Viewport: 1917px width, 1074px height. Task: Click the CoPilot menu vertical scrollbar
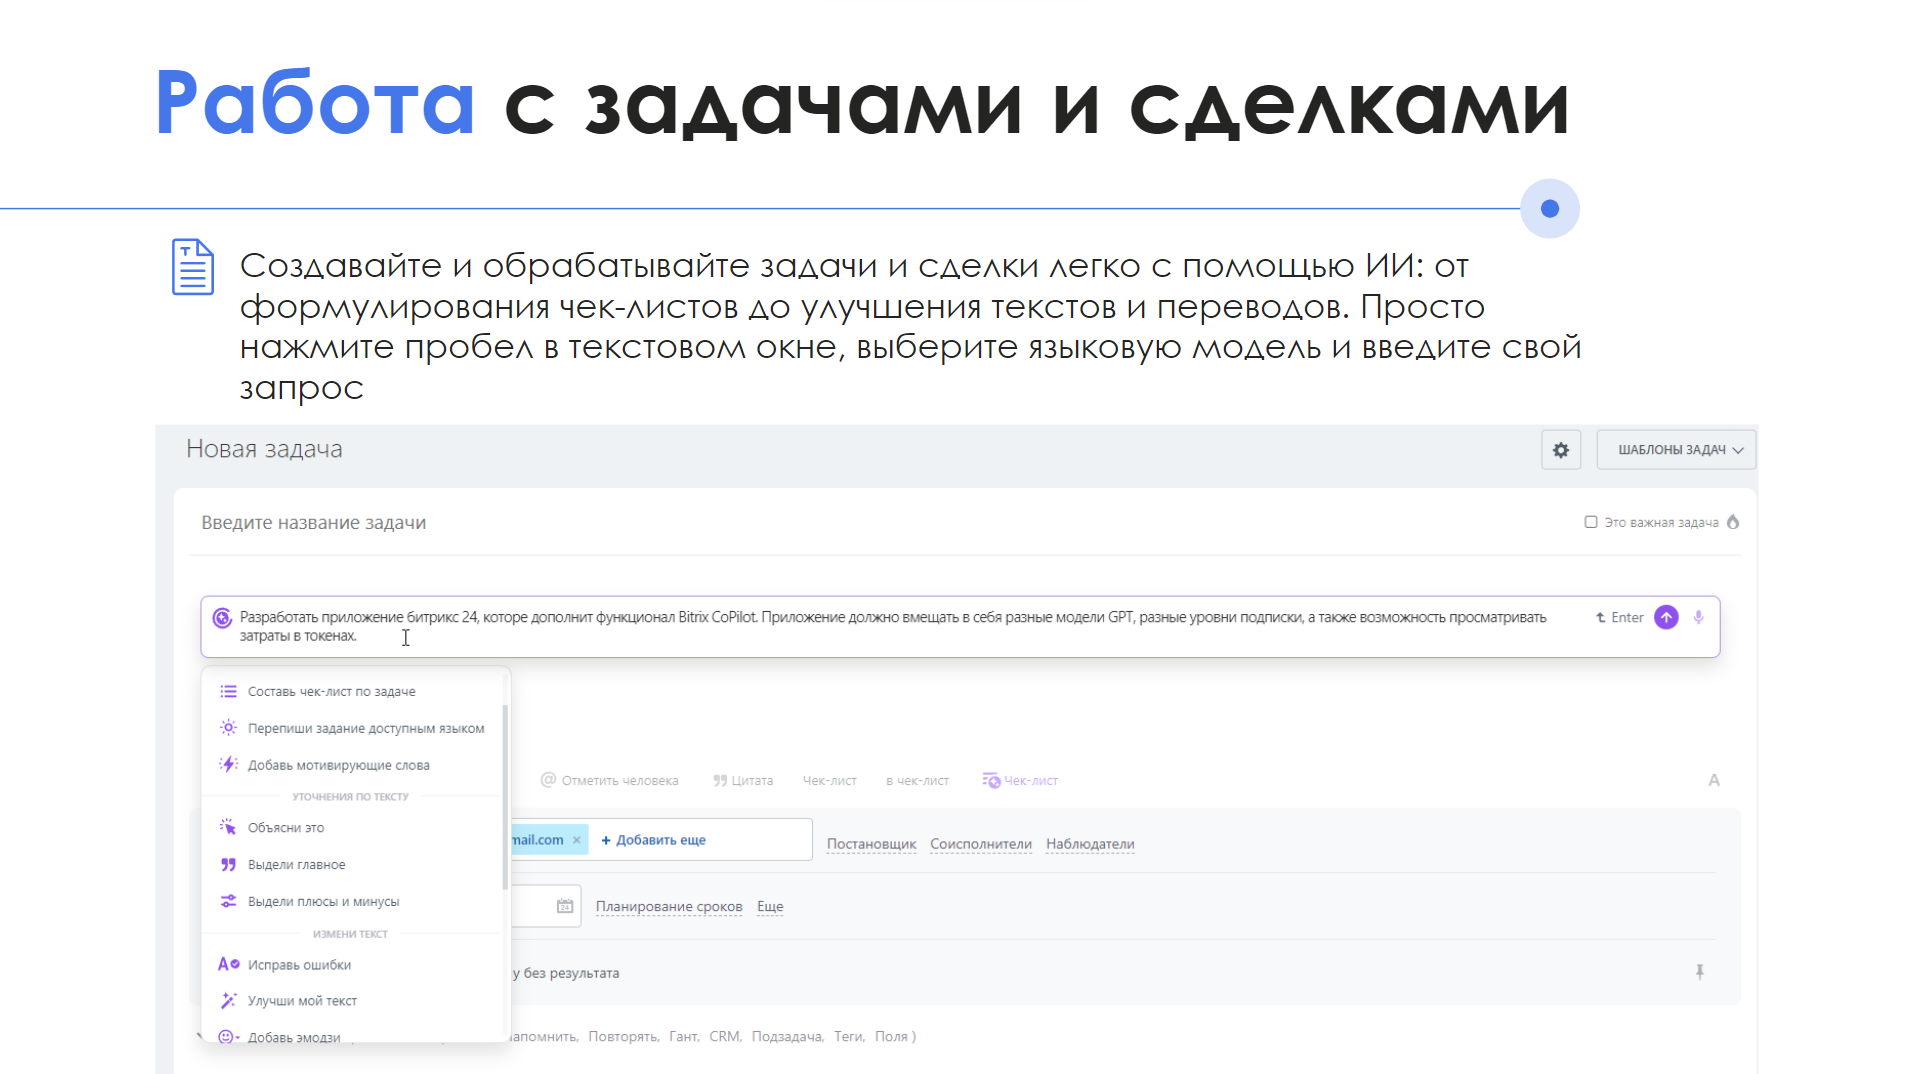(x=505, y=796)
